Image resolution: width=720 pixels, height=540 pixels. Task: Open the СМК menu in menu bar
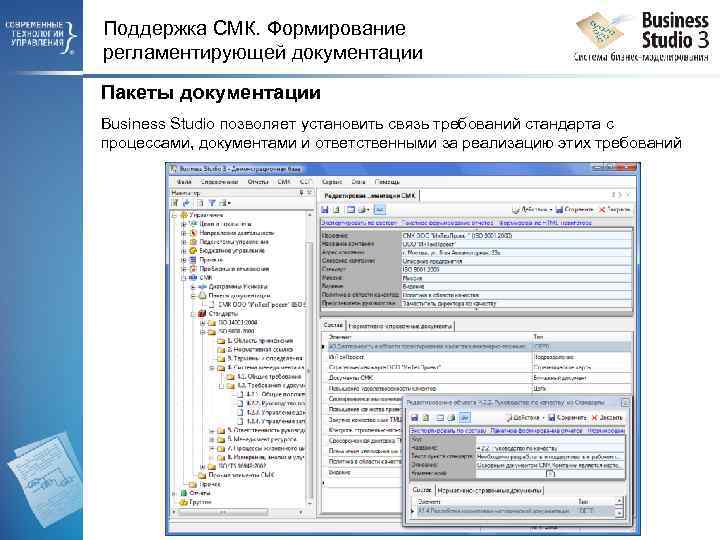[x=284, y=182]
